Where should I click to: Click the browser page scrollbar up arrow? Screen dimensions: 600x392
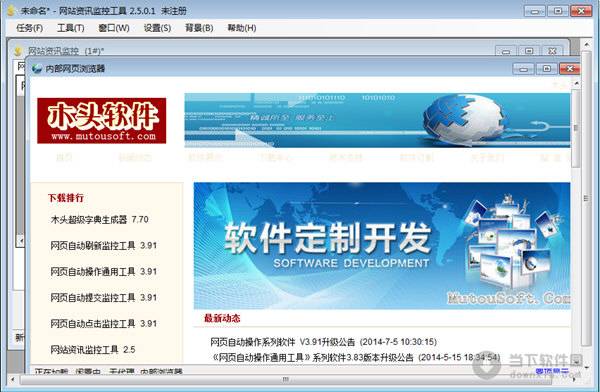(576, 83)
